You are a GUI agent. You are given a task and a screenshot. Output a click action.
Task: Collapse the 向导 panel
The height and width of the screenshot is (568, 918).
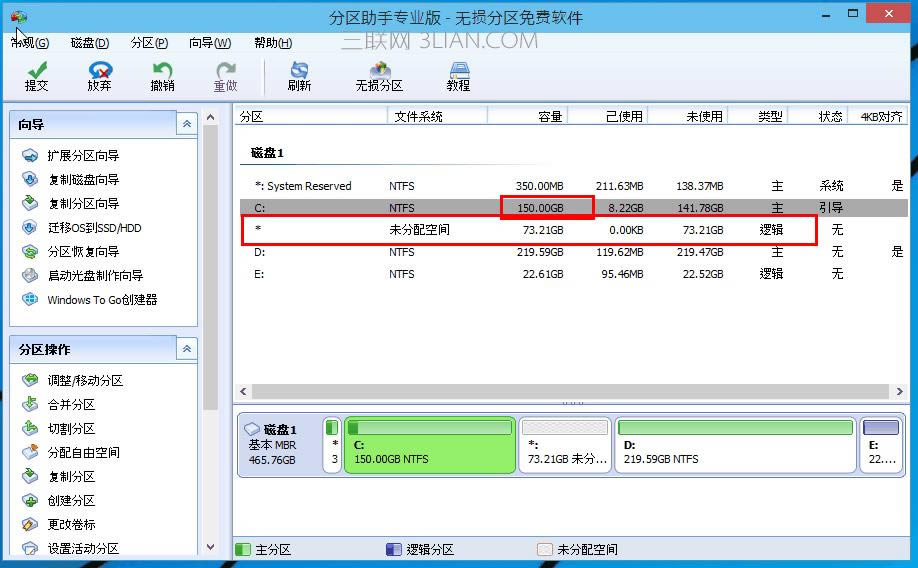tap(187, 124)
